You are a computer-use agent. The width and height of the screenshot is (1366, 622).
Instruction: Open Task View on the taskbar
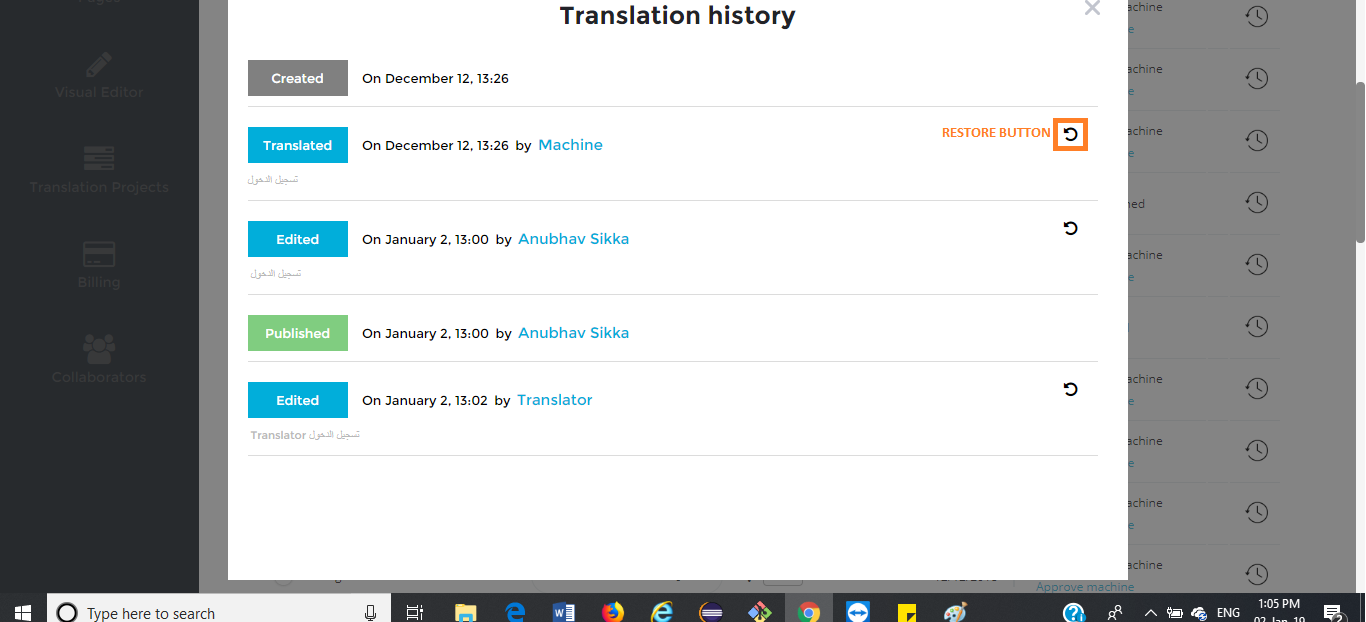(415, 612)
